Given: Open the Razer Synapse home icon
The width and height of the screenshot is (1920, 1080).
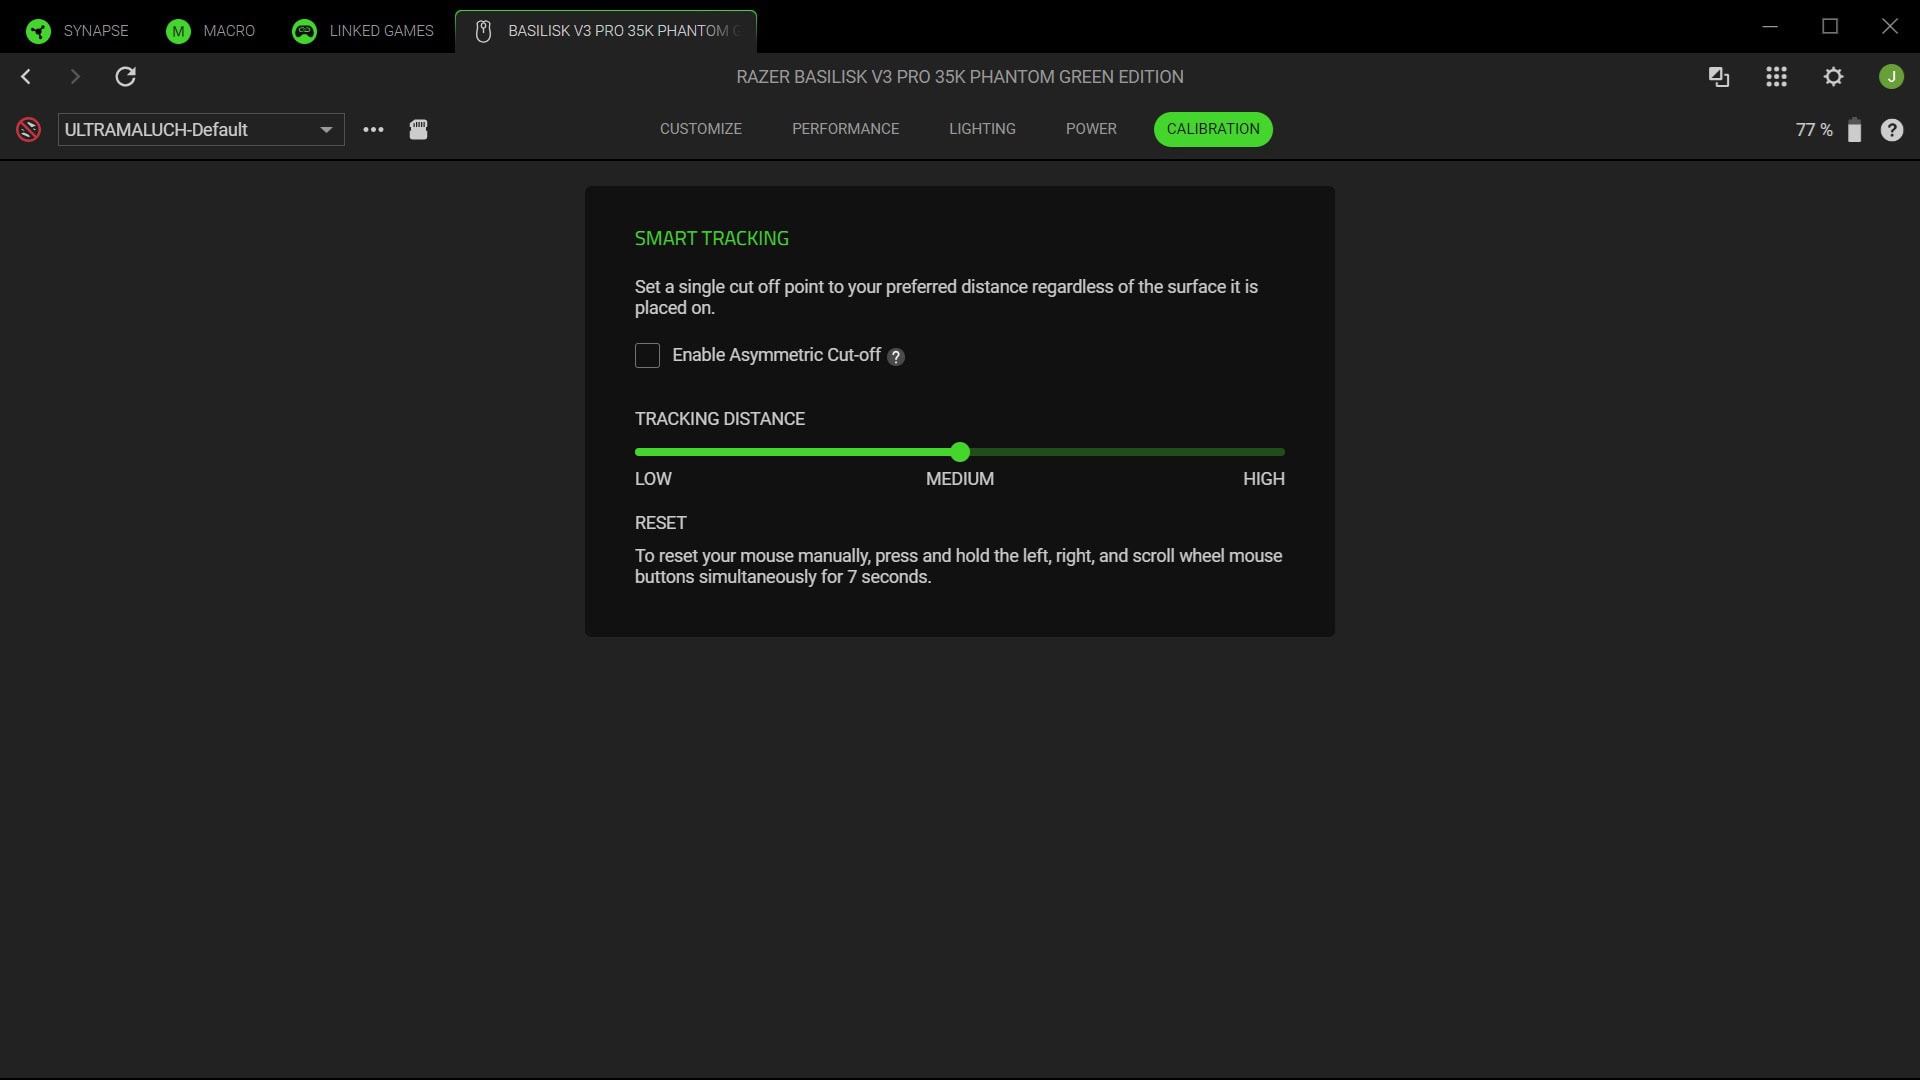Looking at the screenshot, I should 38,30.
